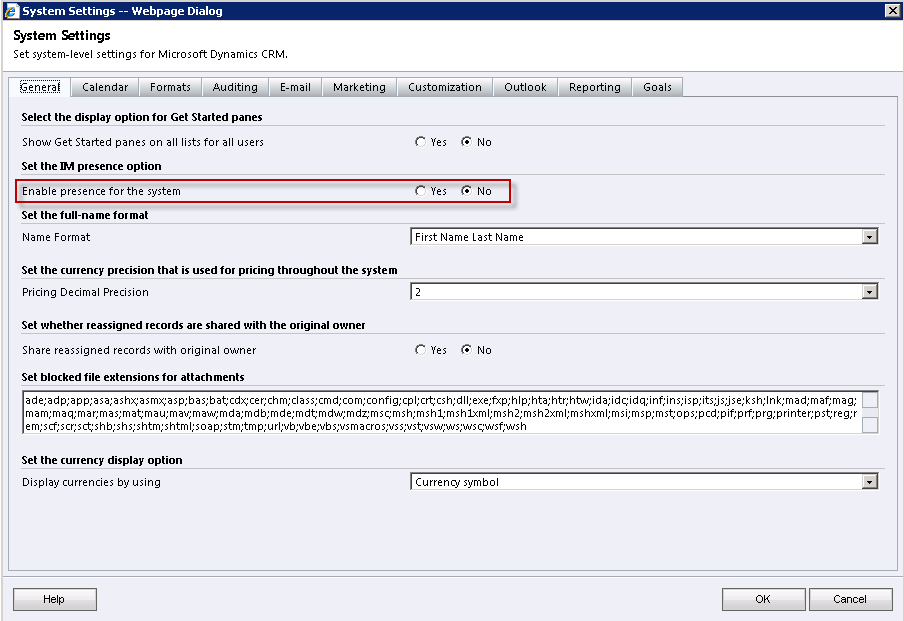Viewport: 904px width, 621px height.
Task: Open the Pricing Decimal Precision dropdown
Action: coord(869,292)
